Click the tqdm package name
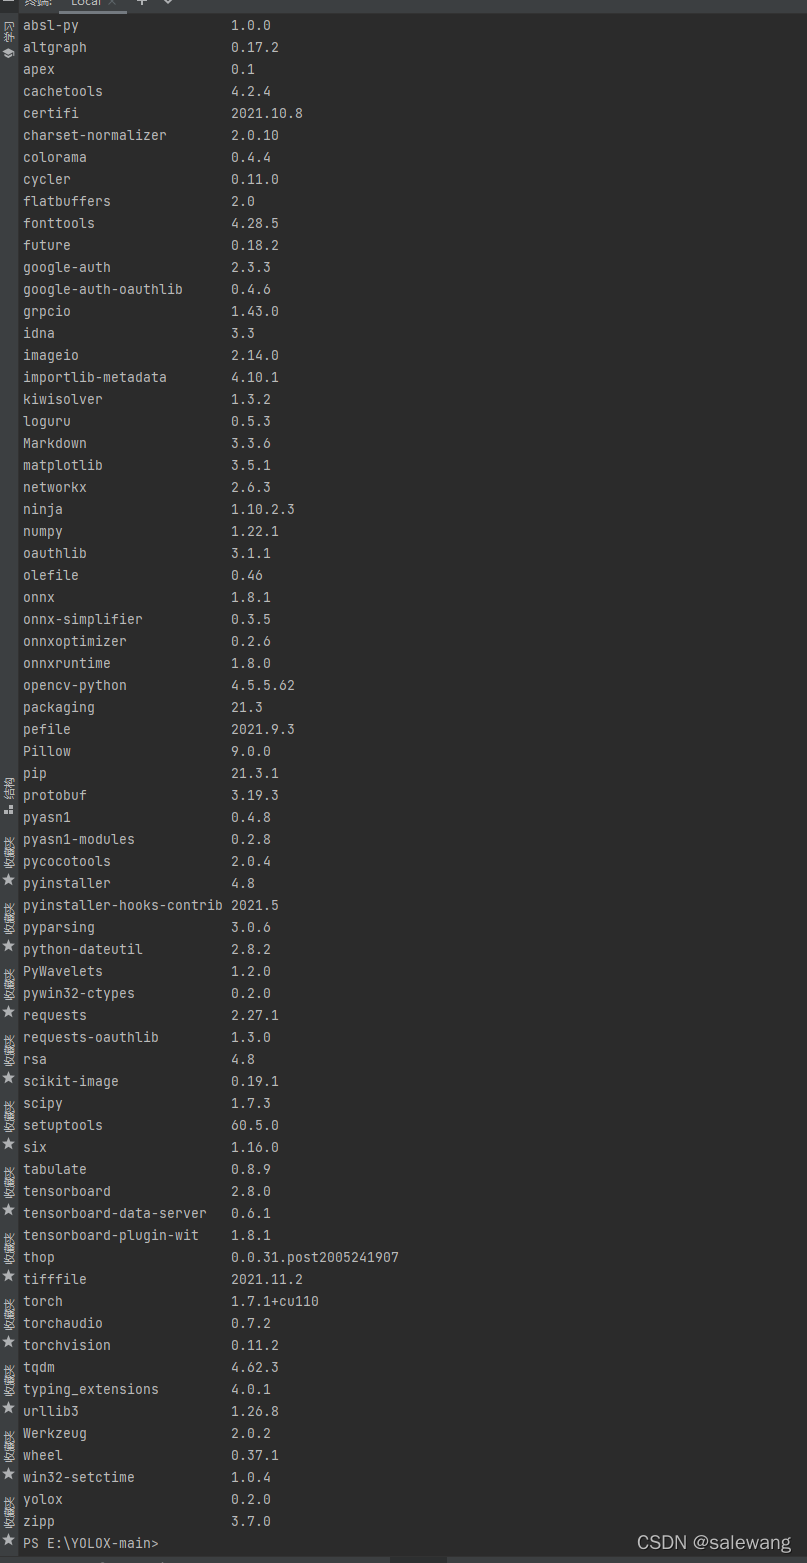Image resolution: width=807 pixels, height=1563 pixels. 39,1367
